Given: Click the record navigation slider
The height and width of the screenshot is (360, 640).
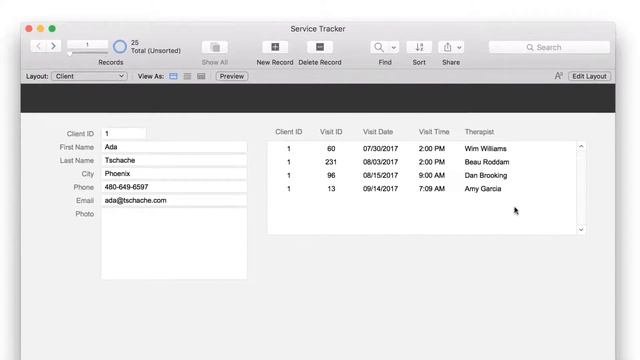Looking at the screenshot, I should 87,53.
